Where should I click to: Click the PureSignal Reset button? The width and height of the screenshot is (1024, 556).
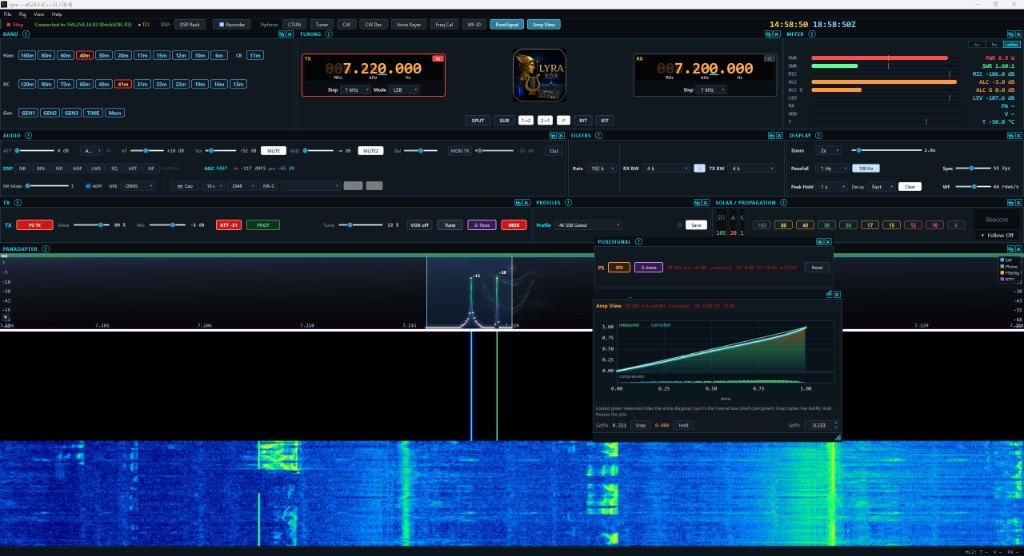click(817, 267)
